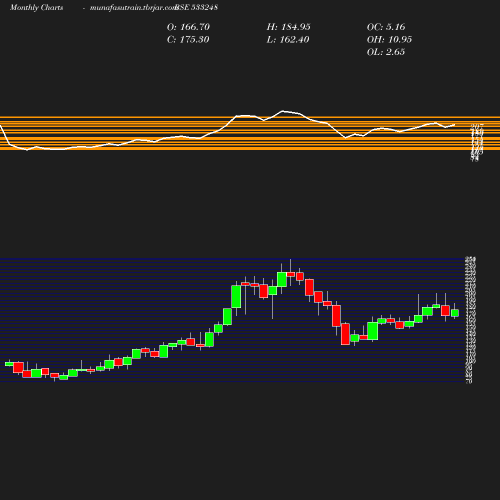This screenshot has height=500, width=500.
Task: Click the 'OC: 5.16' value
Action: pyautogui.click(x=386, y=27)
